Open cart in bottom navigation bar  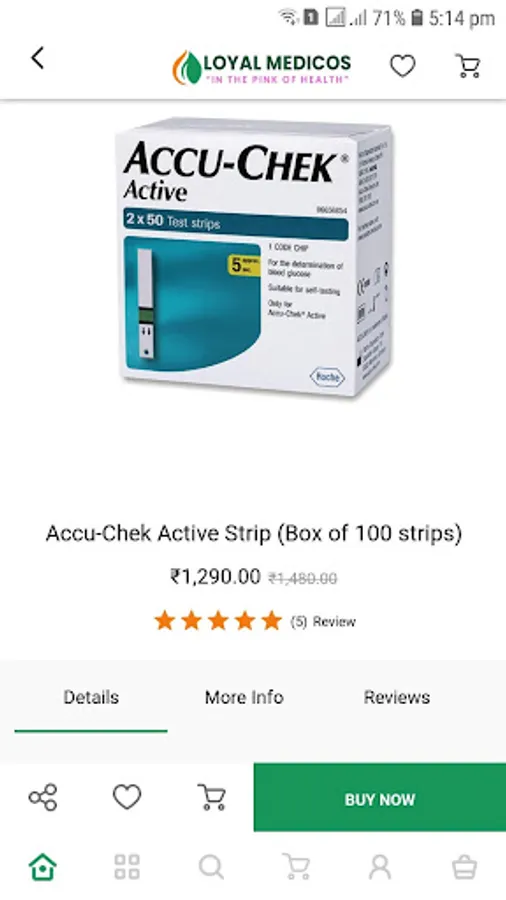coord(295,867)
